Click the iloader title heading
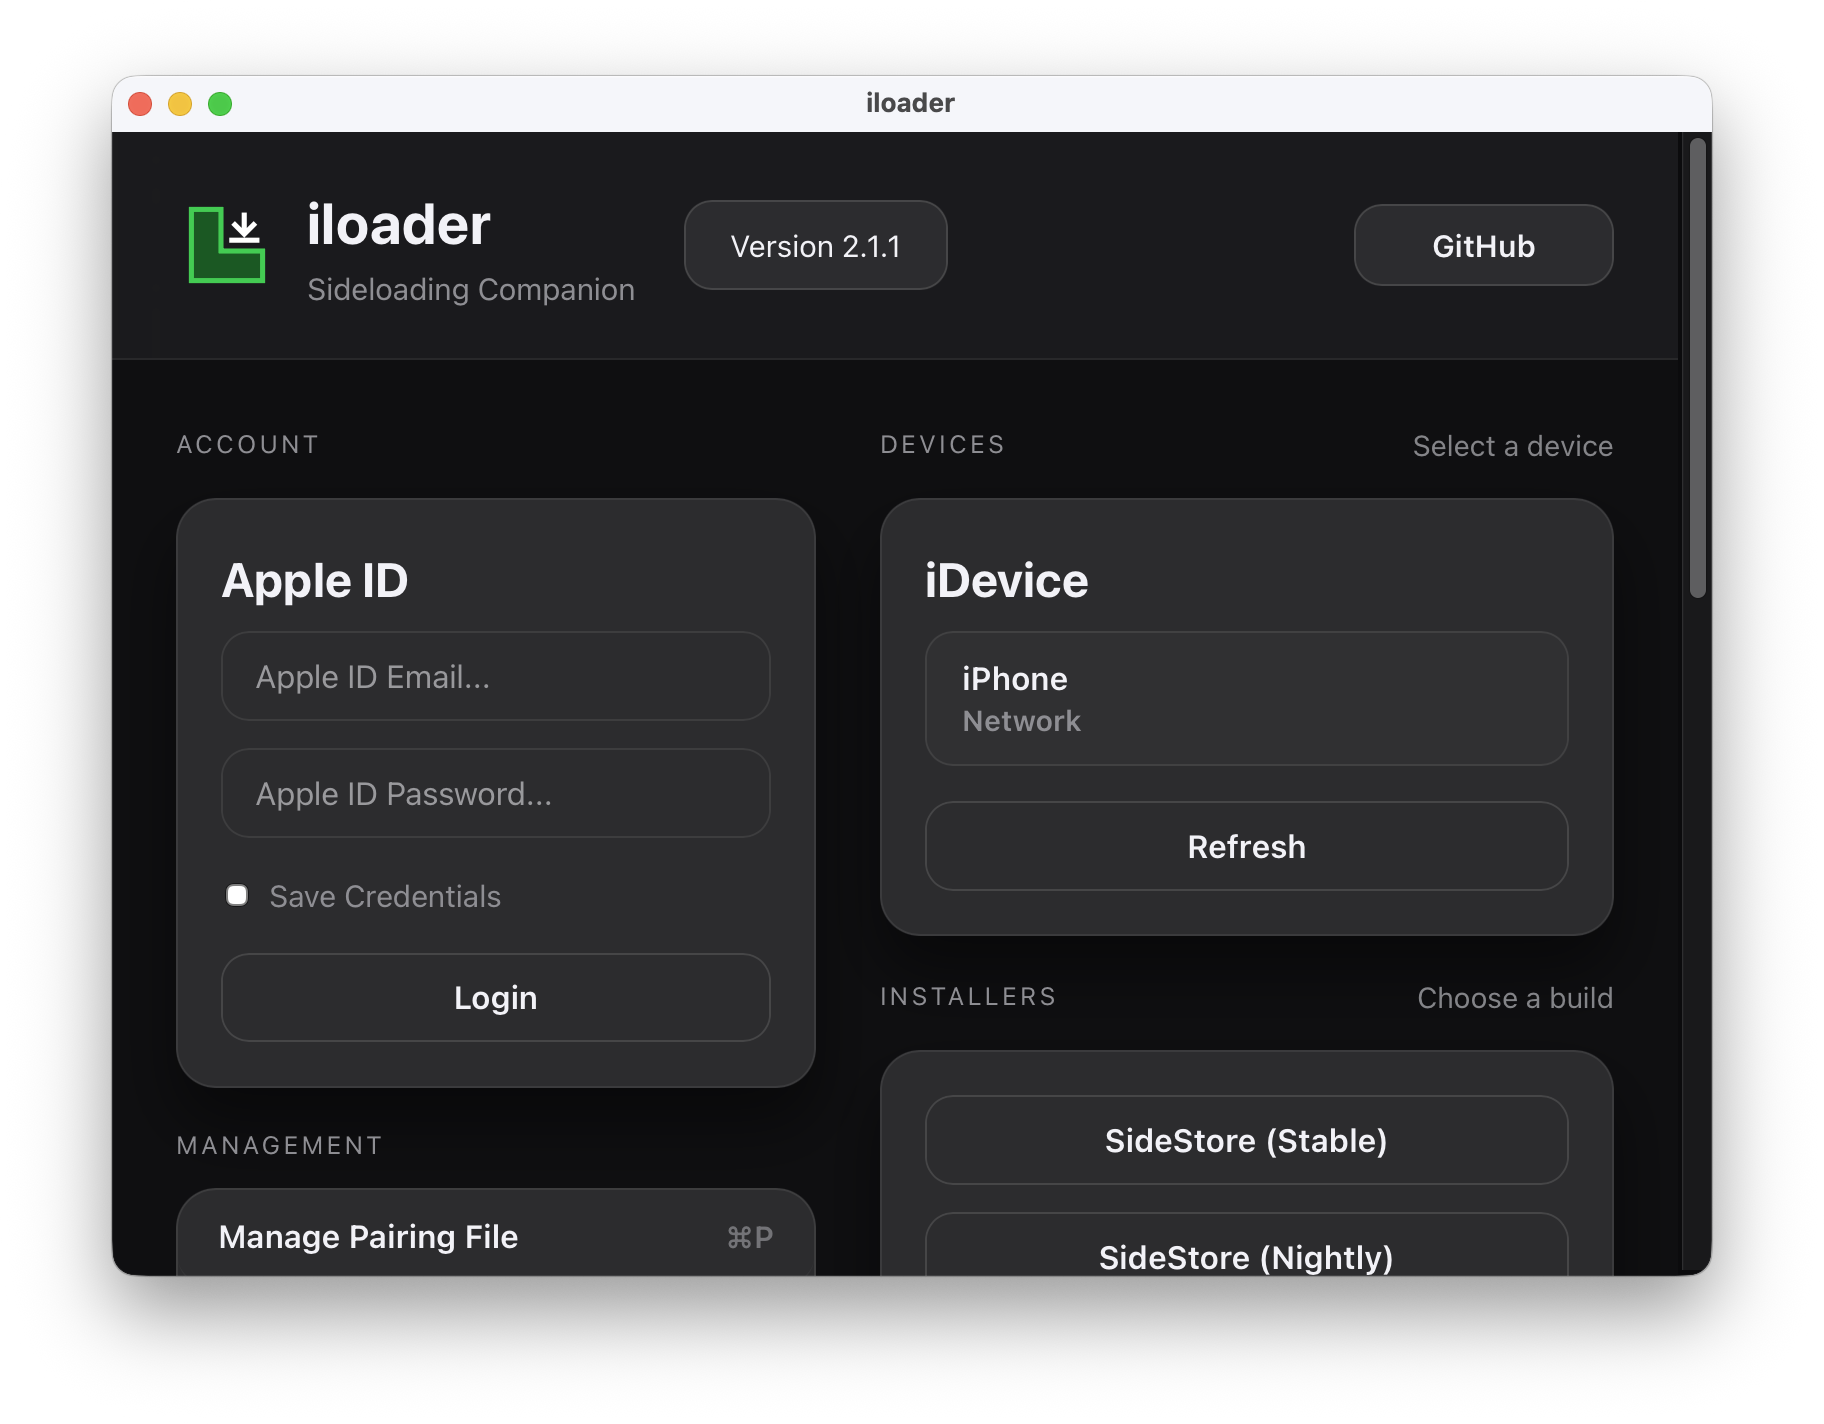Image resolution: width=1824 pixels, height=1424 pixels. (398, 225)
